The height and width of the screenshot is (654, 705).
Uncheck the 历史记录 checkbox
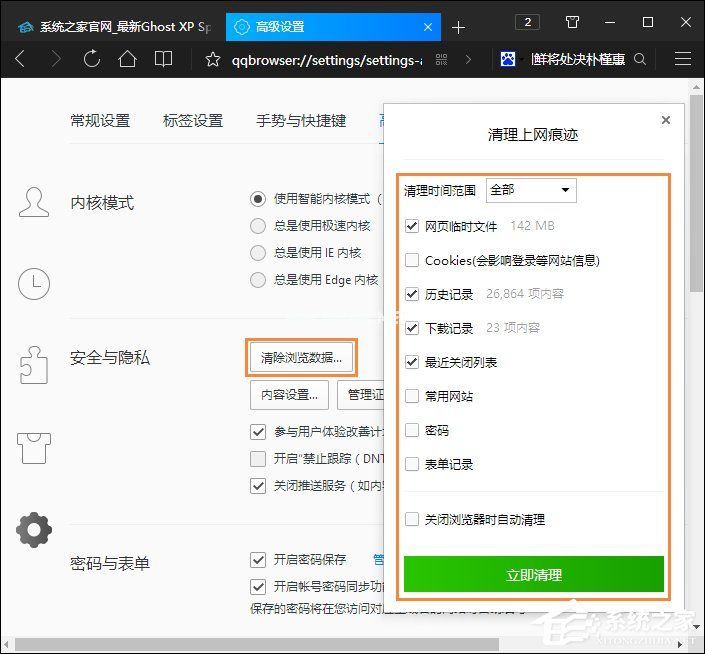point(412,294)
